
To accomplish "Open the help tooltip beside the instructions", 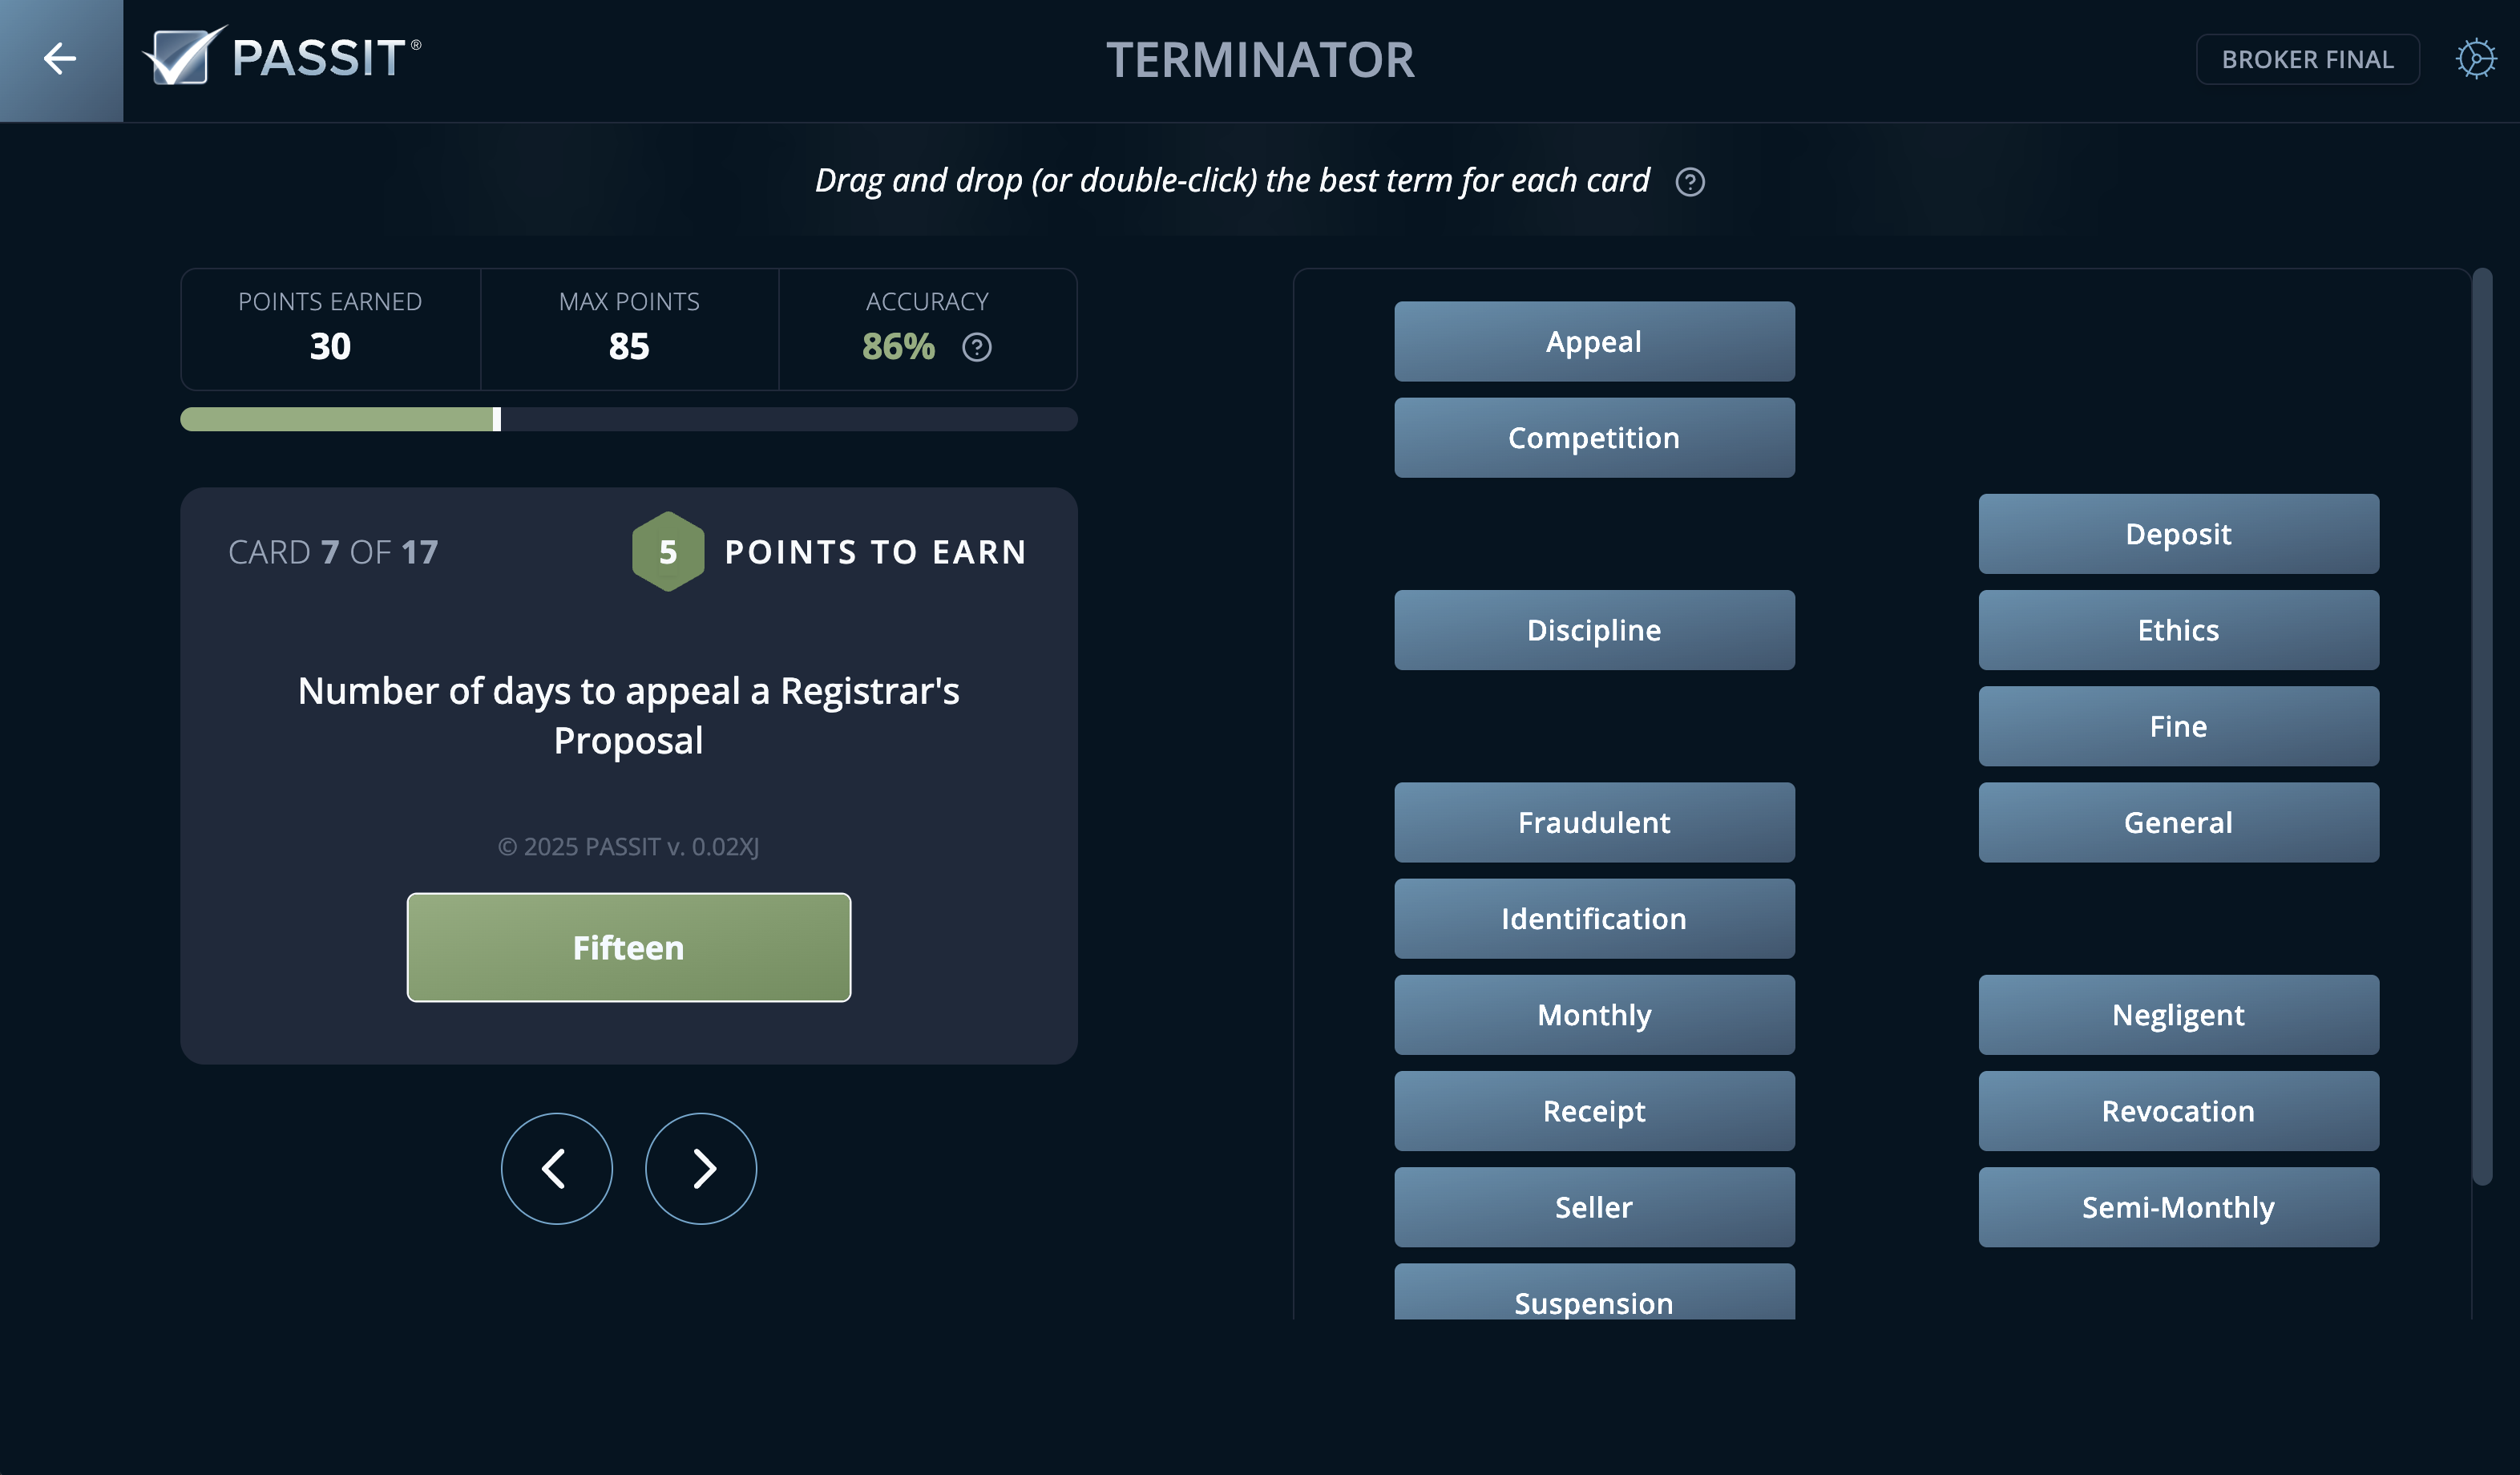I will pyautogui.click(x=1690, y=182).
